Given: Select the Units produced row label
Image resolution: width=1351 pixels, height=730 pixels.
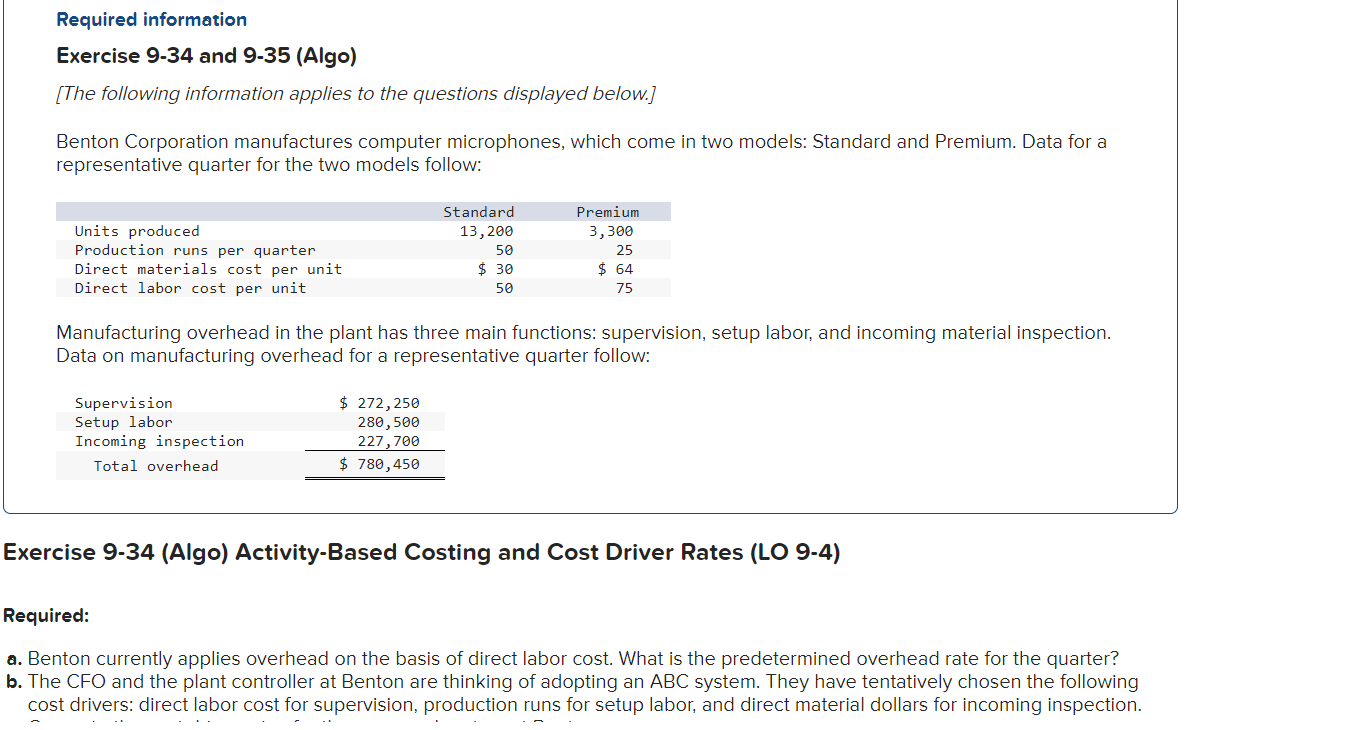Looking at the screenshot, I should (x=137, y=230).
